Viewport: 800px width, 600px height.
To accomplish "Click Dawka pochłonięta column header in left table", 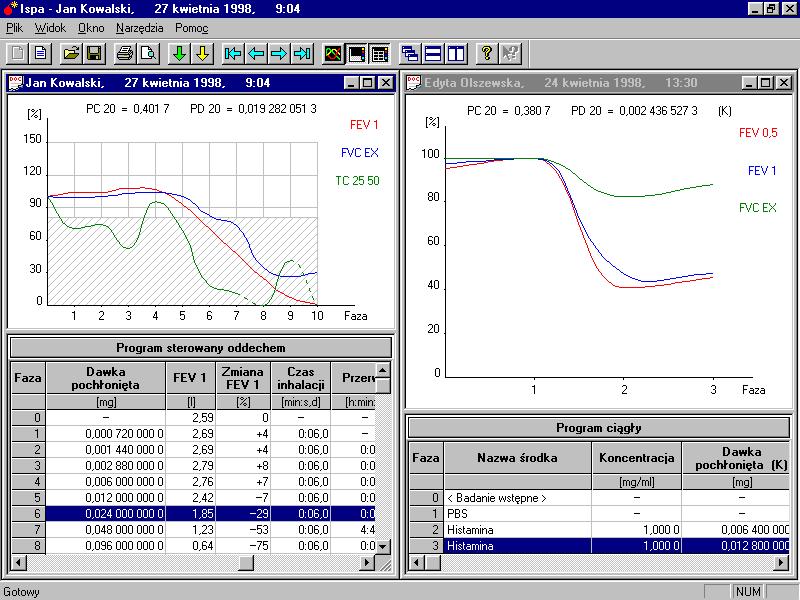I will 106,378.
